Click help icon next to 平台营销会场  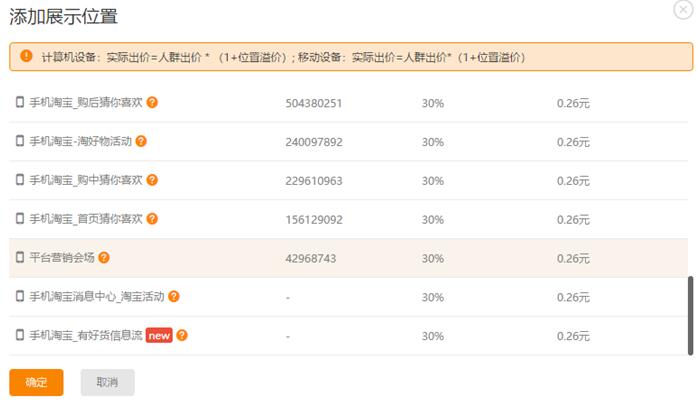(104, 257)
